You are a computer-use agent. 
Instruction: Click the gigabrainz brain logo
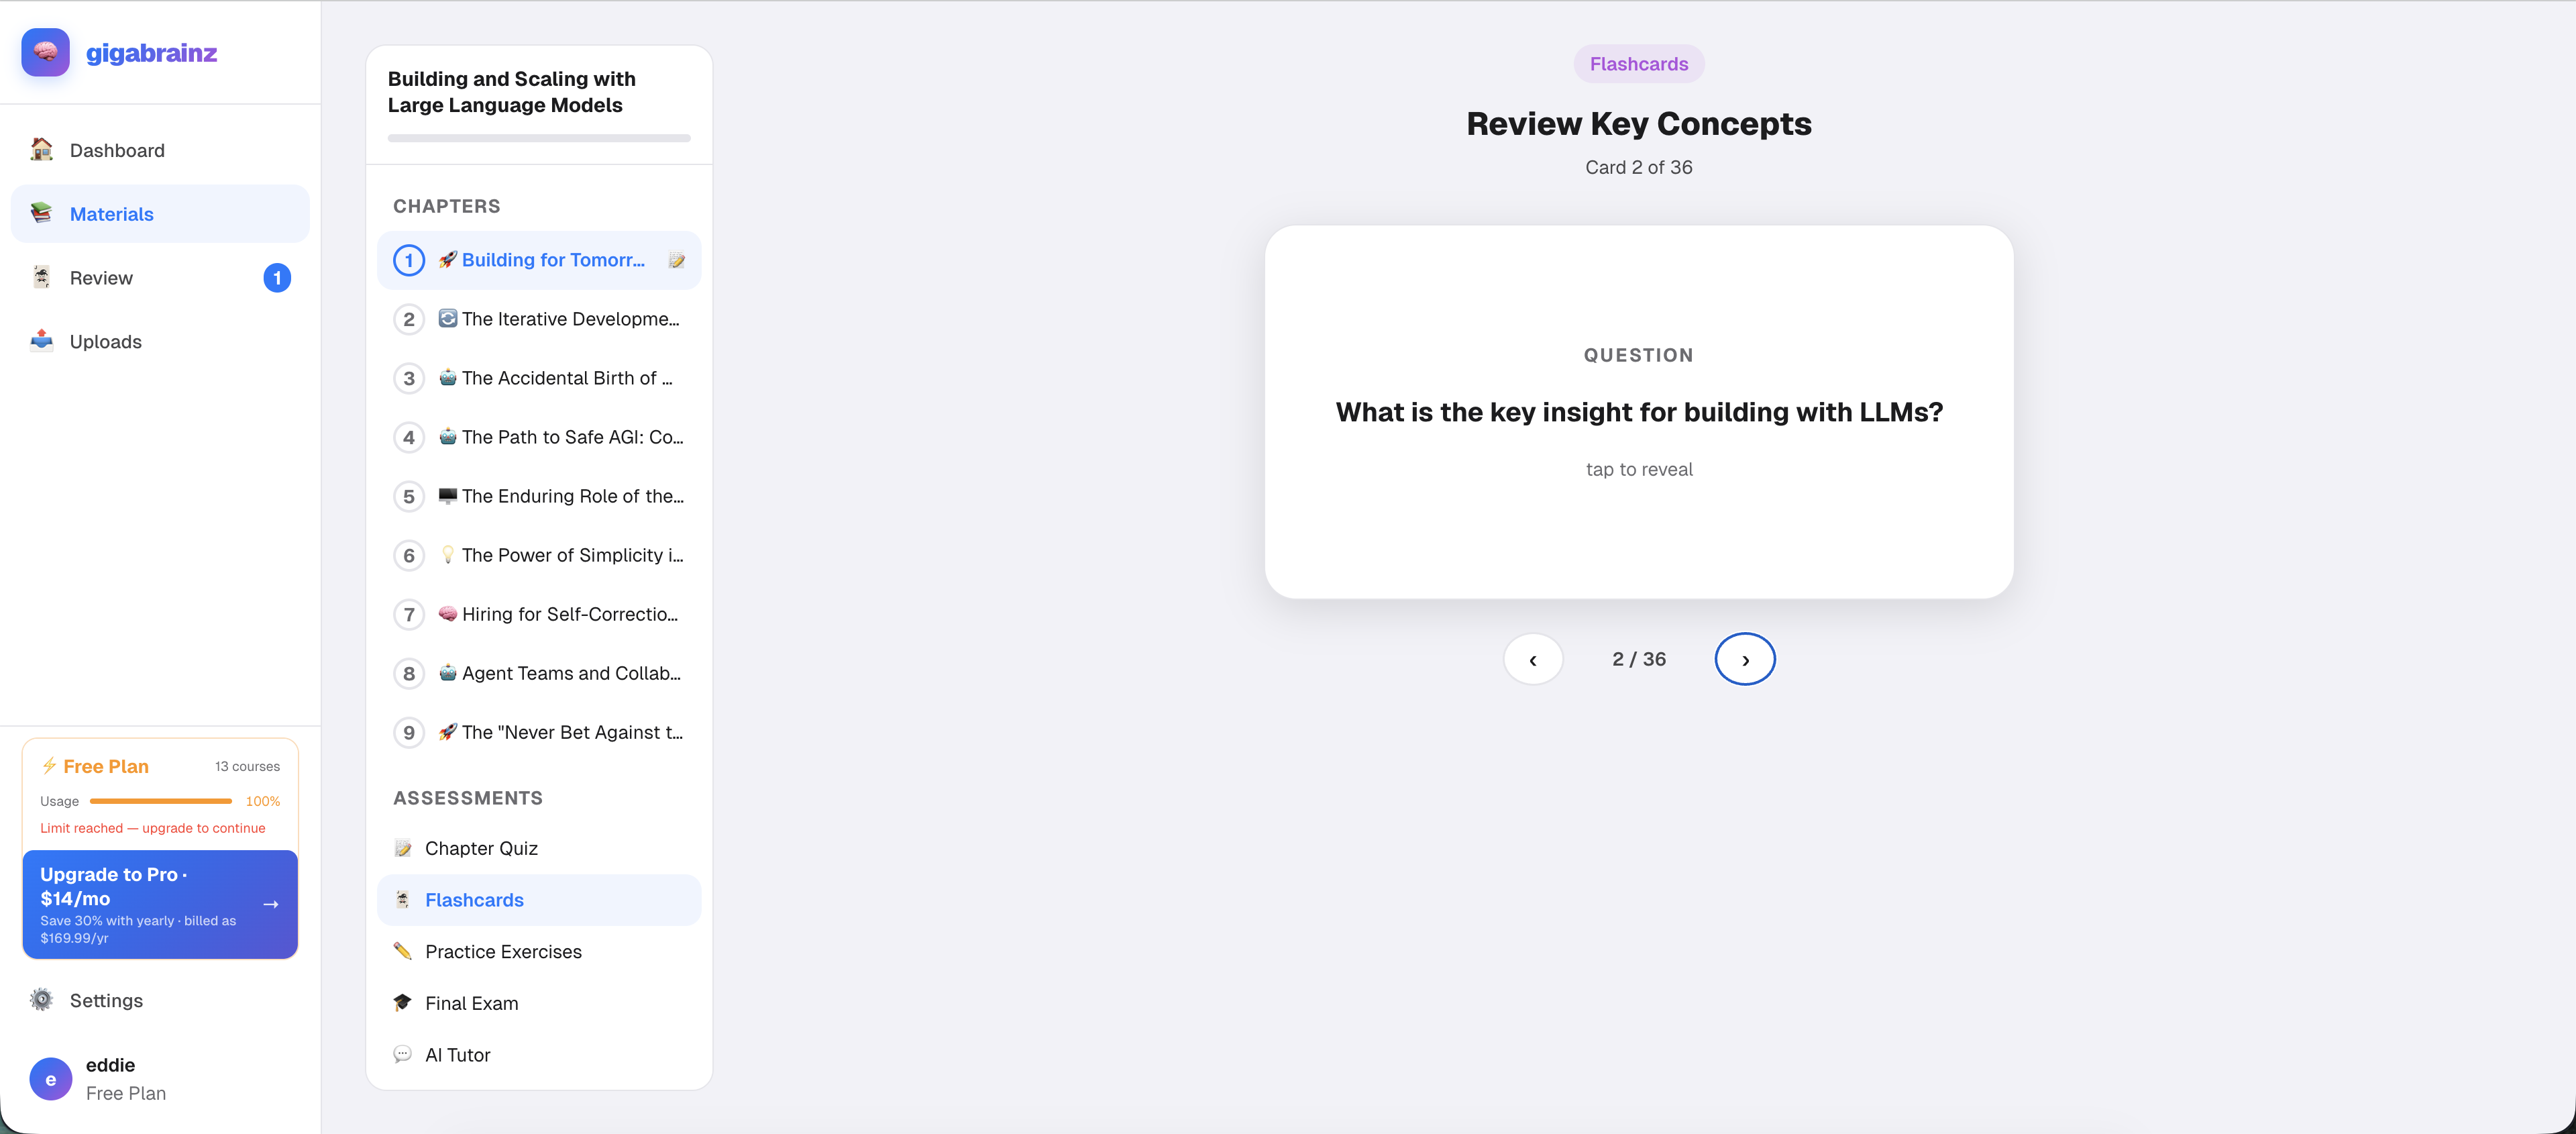pyautogui.click(x=44, y=52)
